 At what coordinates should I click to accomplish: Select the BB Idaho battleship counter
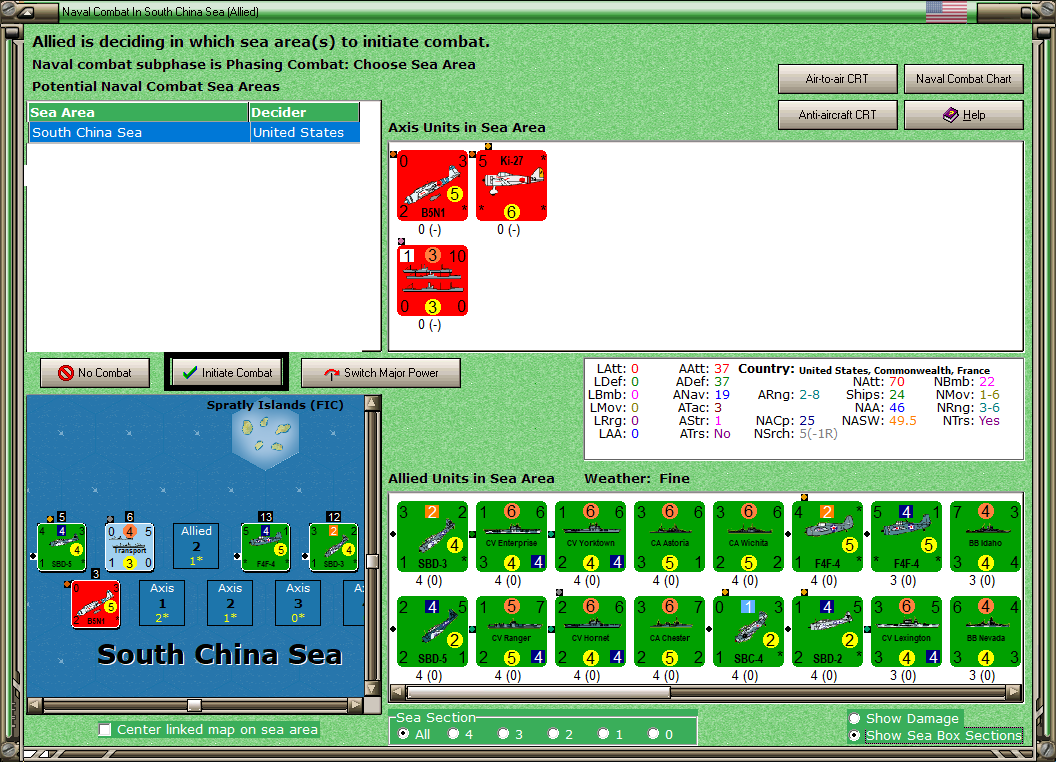point(985,536)
